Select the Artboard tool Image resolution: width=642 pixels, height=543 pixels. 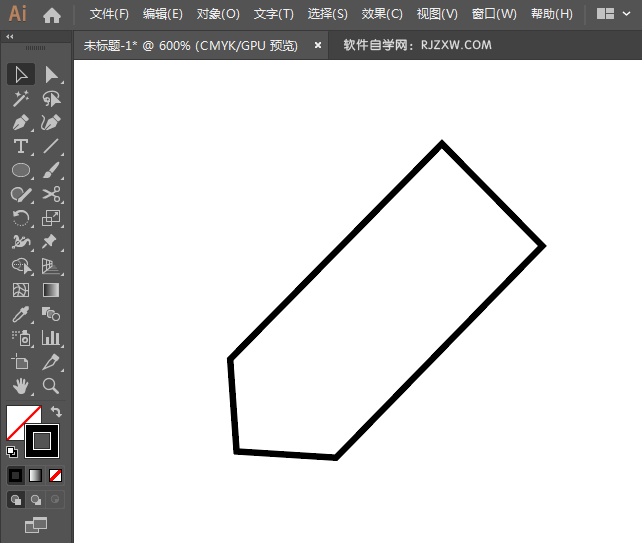pos(21,362)
